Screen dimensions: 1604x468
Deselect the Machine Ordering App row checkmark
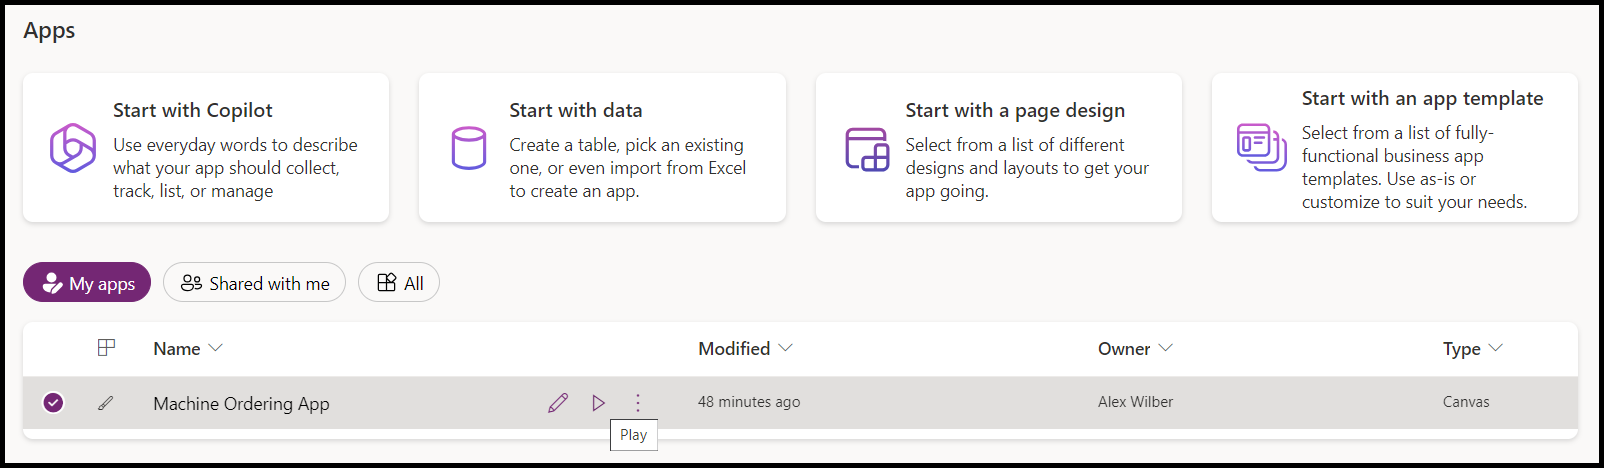point(54,402)
